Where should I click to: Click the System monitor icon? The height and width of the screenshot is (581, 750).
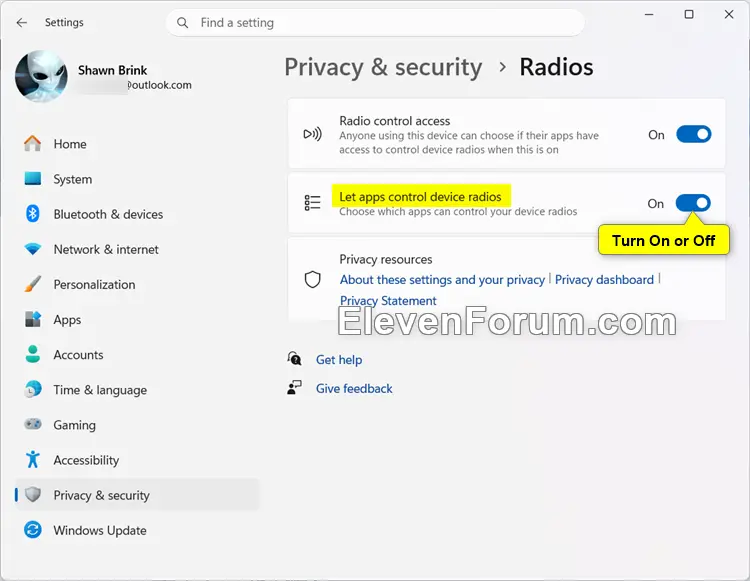pyautogui.click(x=33, y=179)
